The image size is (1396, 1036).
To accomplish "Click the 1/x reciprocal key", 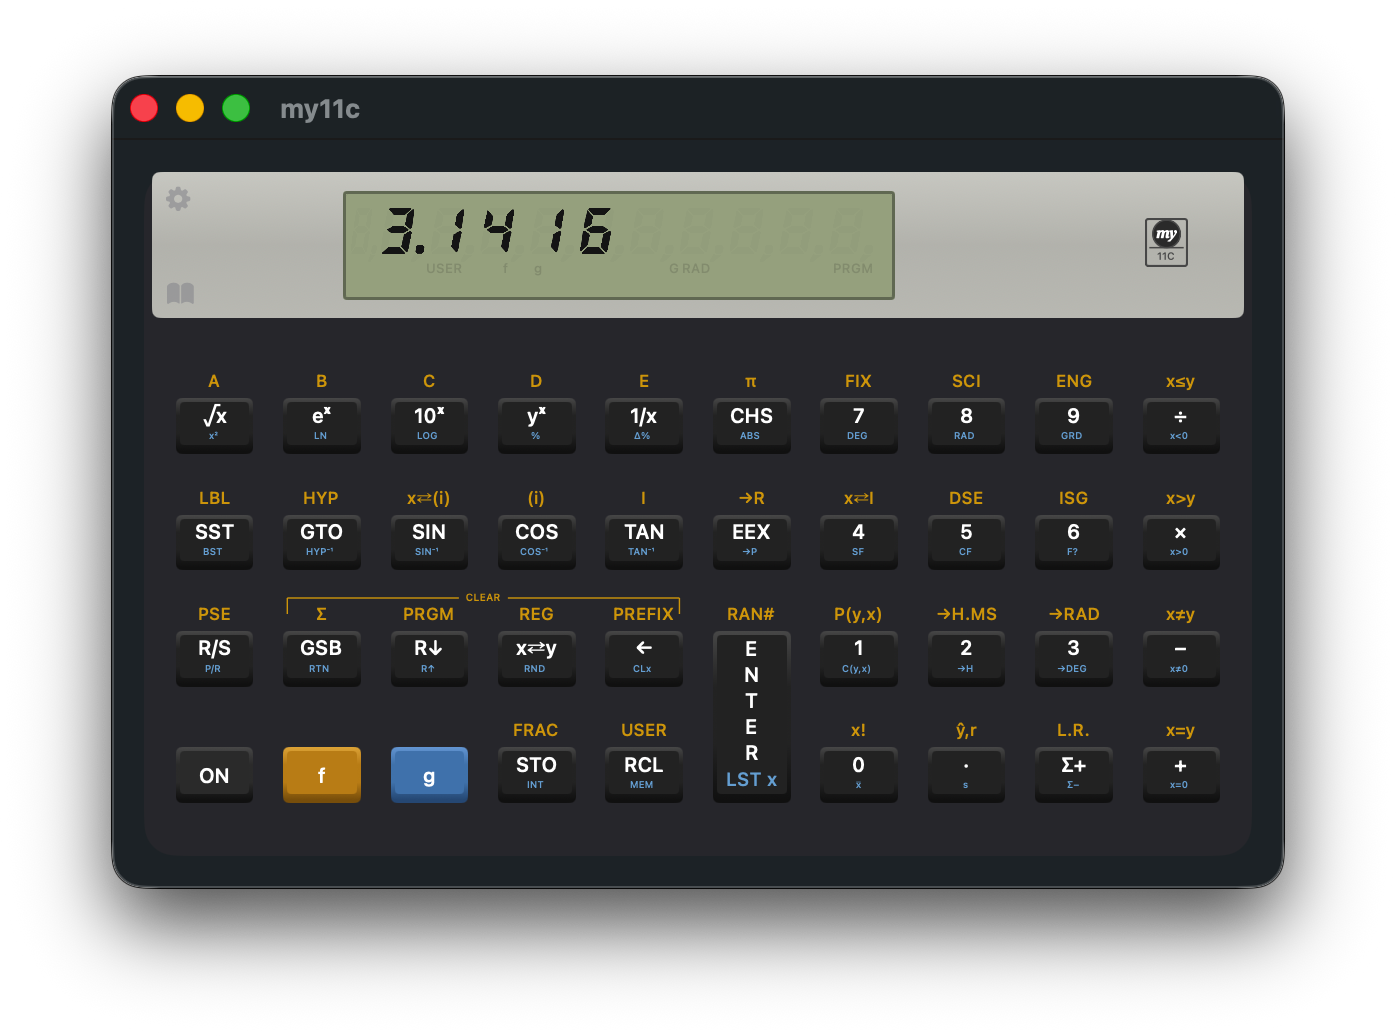I will pos(644,425).
